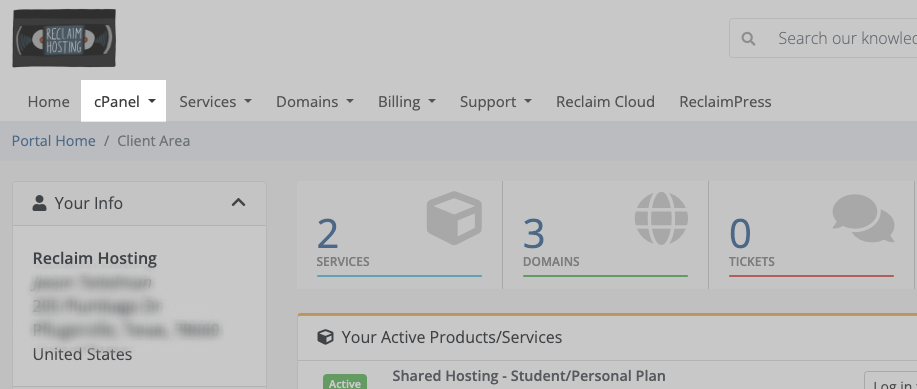This screenshot has width=917, height=389.
Task: Open the Domains dropdown menu
Action: pos(315,101)
